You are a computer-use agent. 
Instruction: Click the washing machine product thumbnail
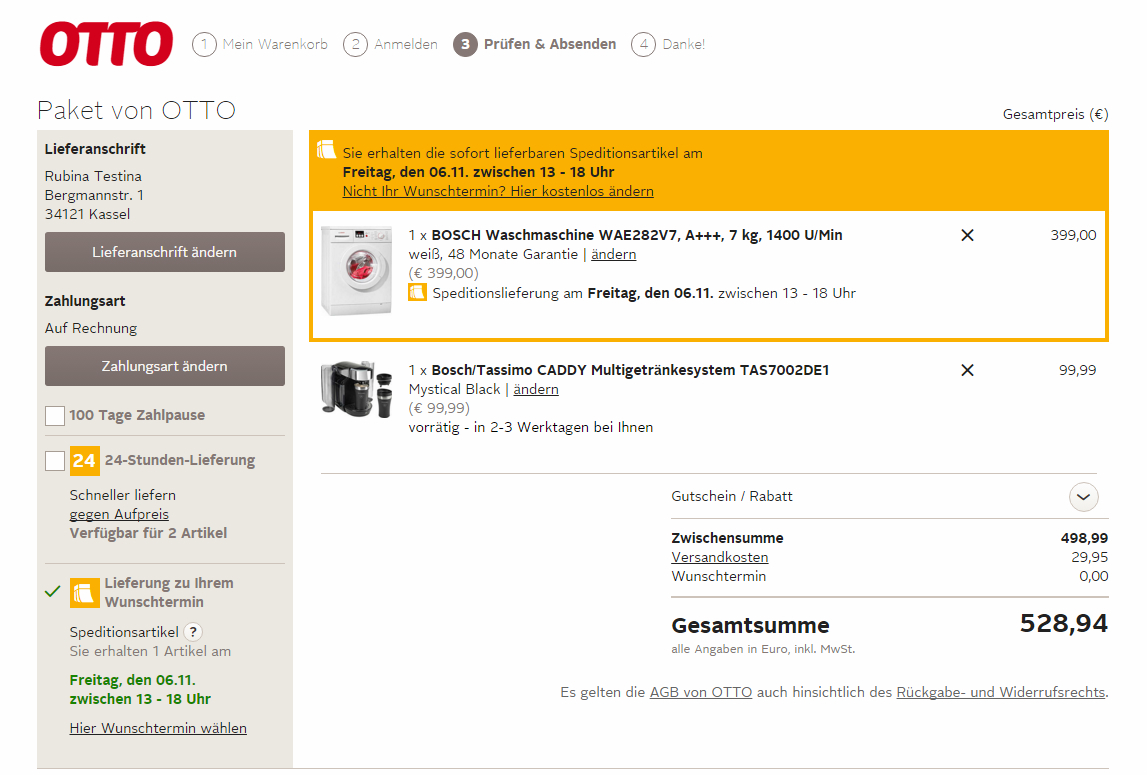pyautogui.click(x=356, y=271)
